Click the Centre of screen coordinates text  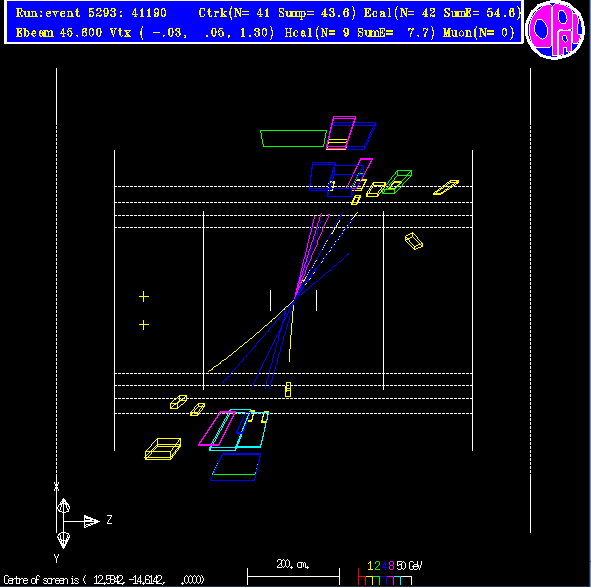(104, 579)
